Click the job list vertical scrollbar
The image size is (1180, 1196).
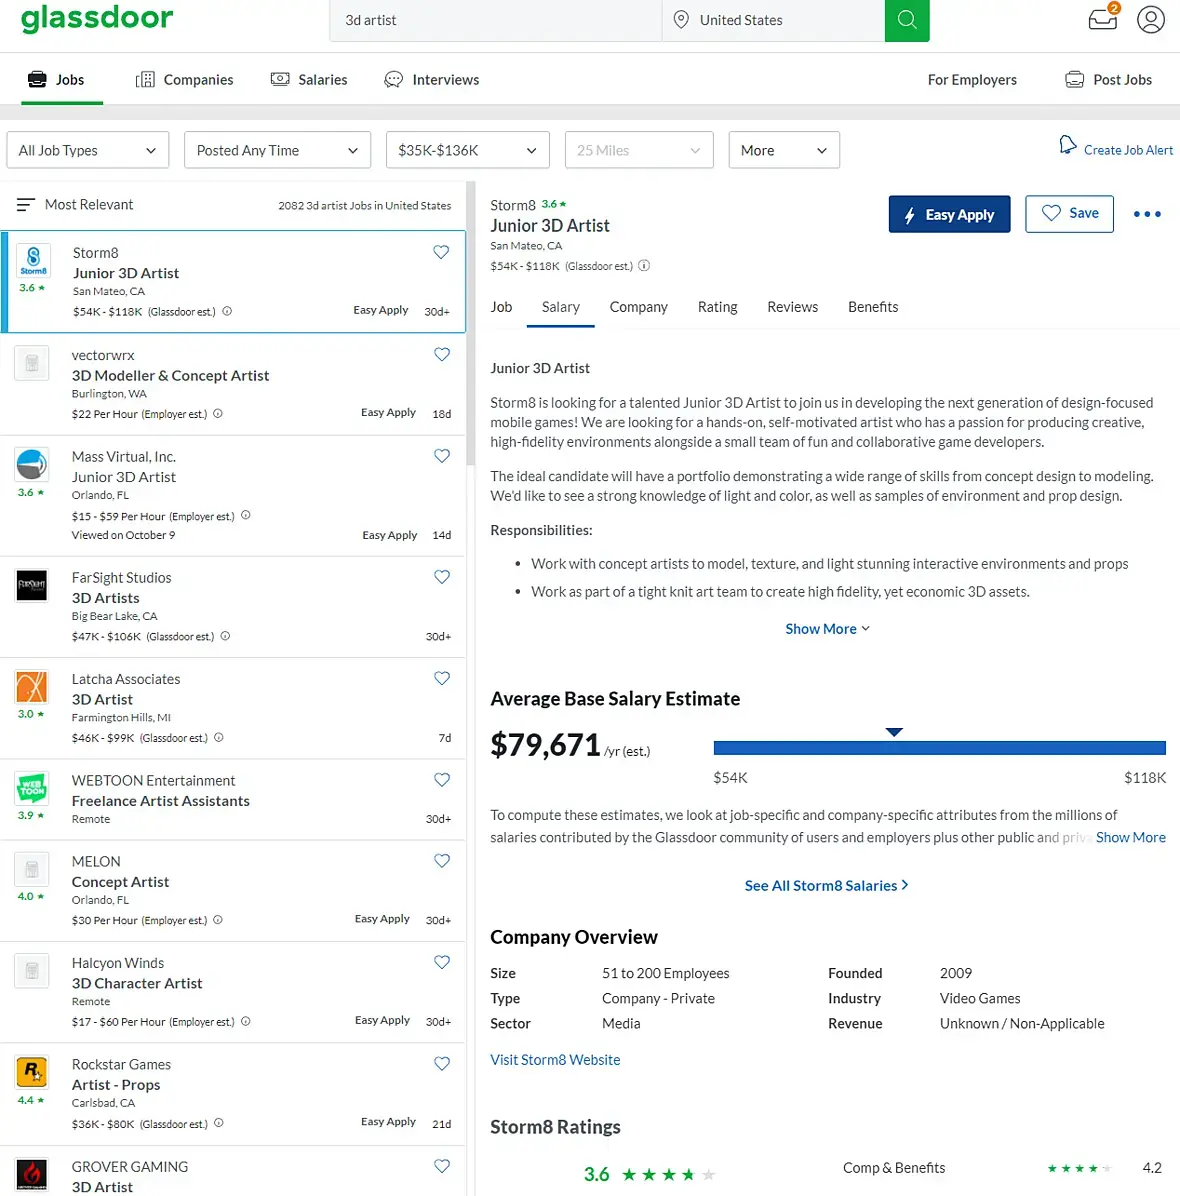(x=471, y=323)
